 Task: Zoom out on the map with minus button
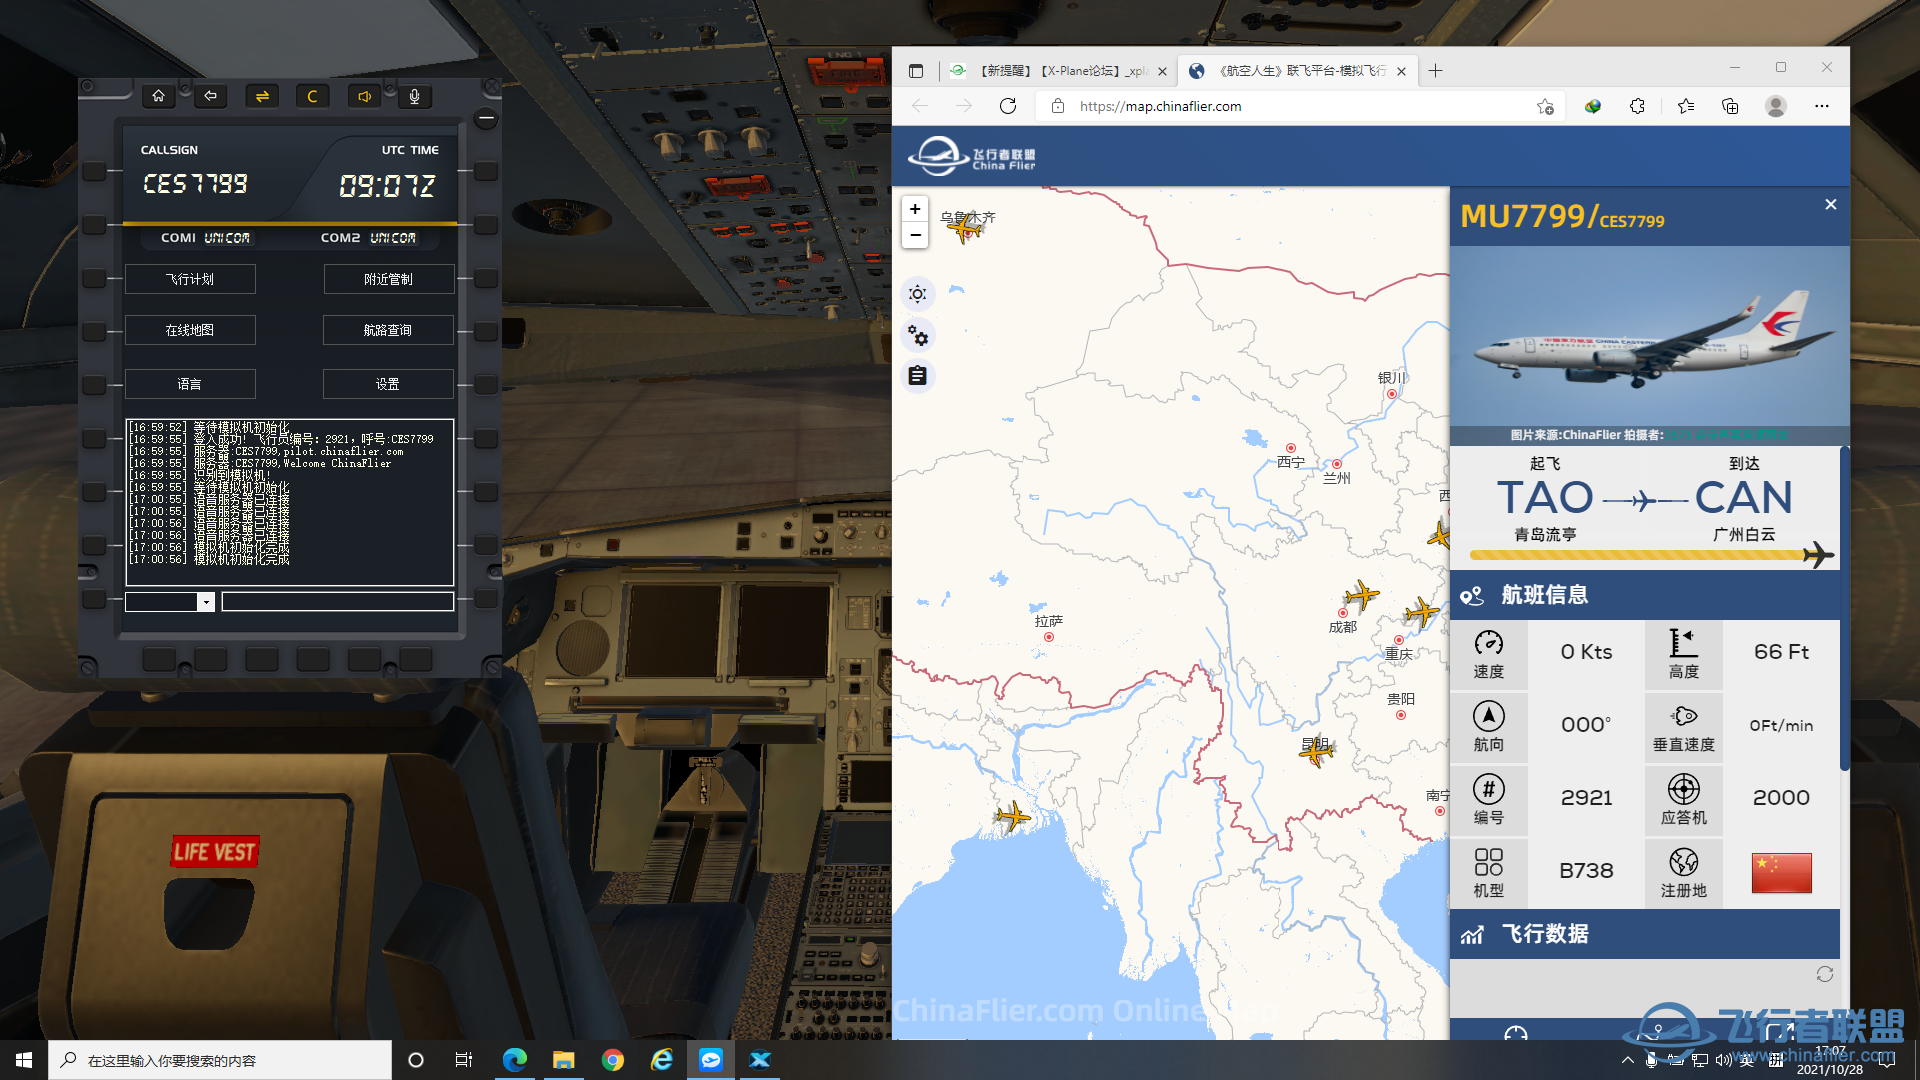click(915, 235)
